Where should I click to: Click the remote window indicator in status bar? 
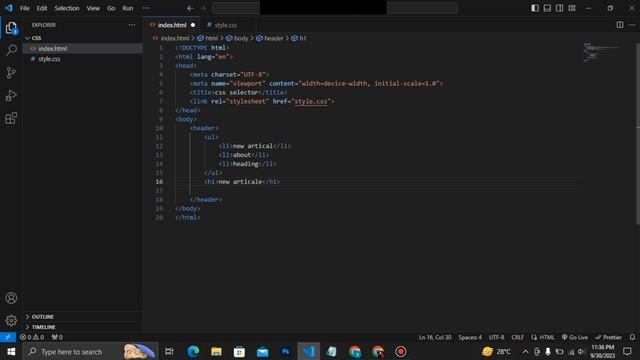coord(8,337)
